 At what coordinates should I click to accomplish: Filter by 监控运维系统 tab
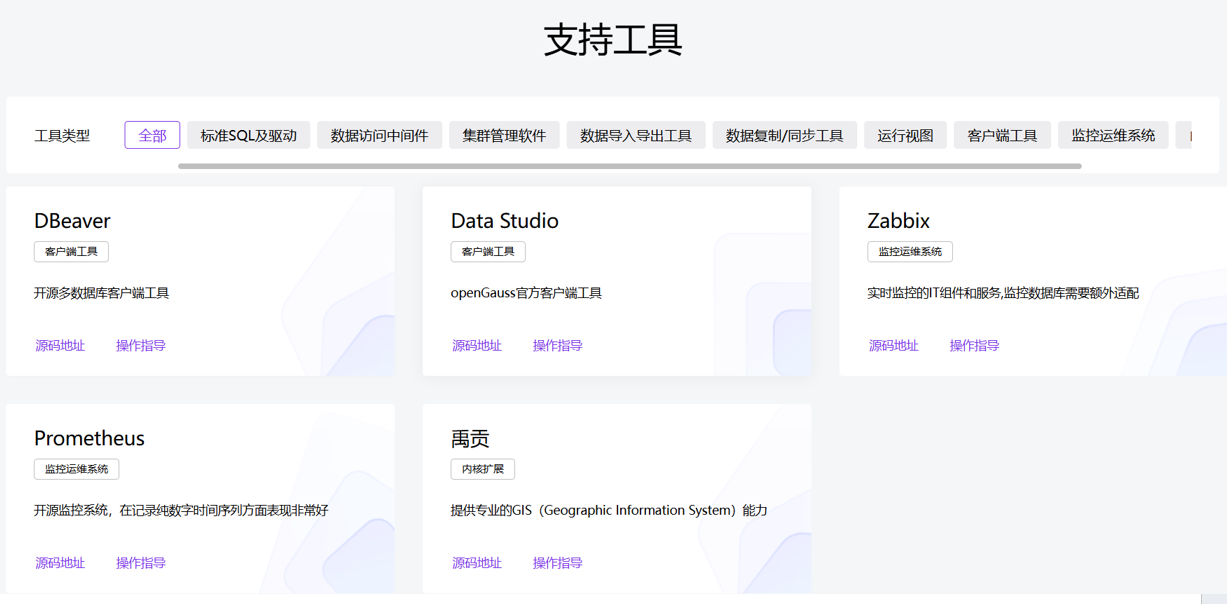pyautogui.click(x=1113, y=135)
